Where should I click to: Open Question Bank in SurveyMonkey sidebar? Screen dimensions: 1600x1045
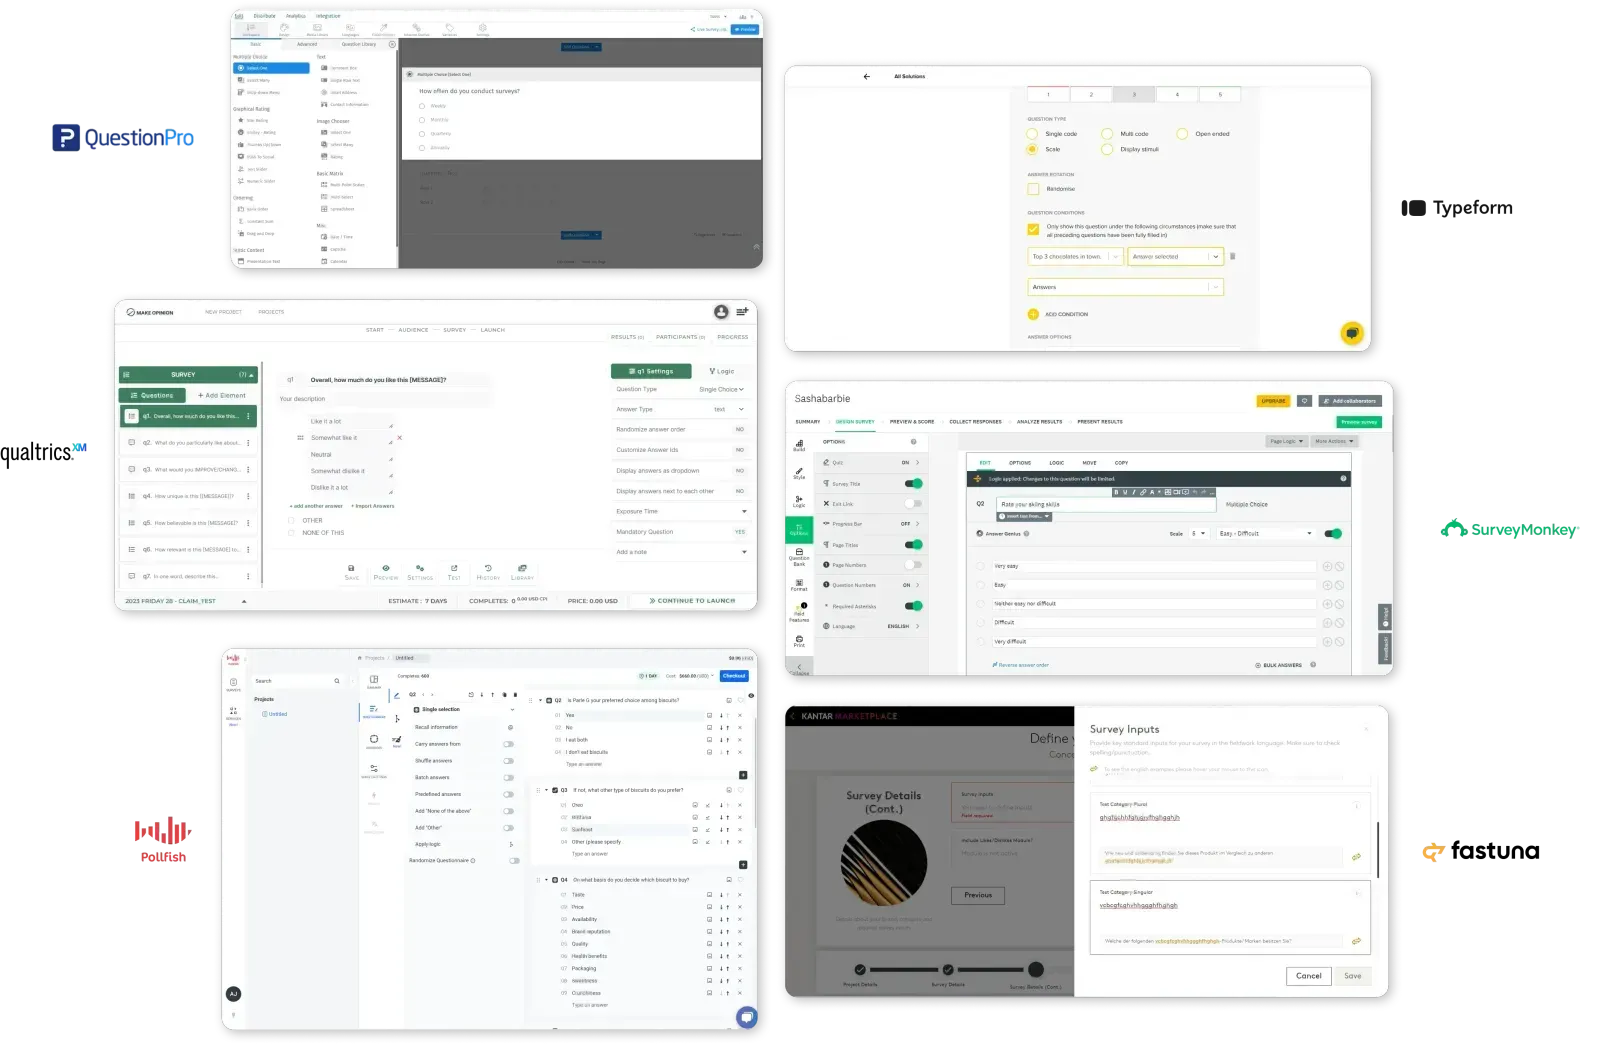pos(799,557)
